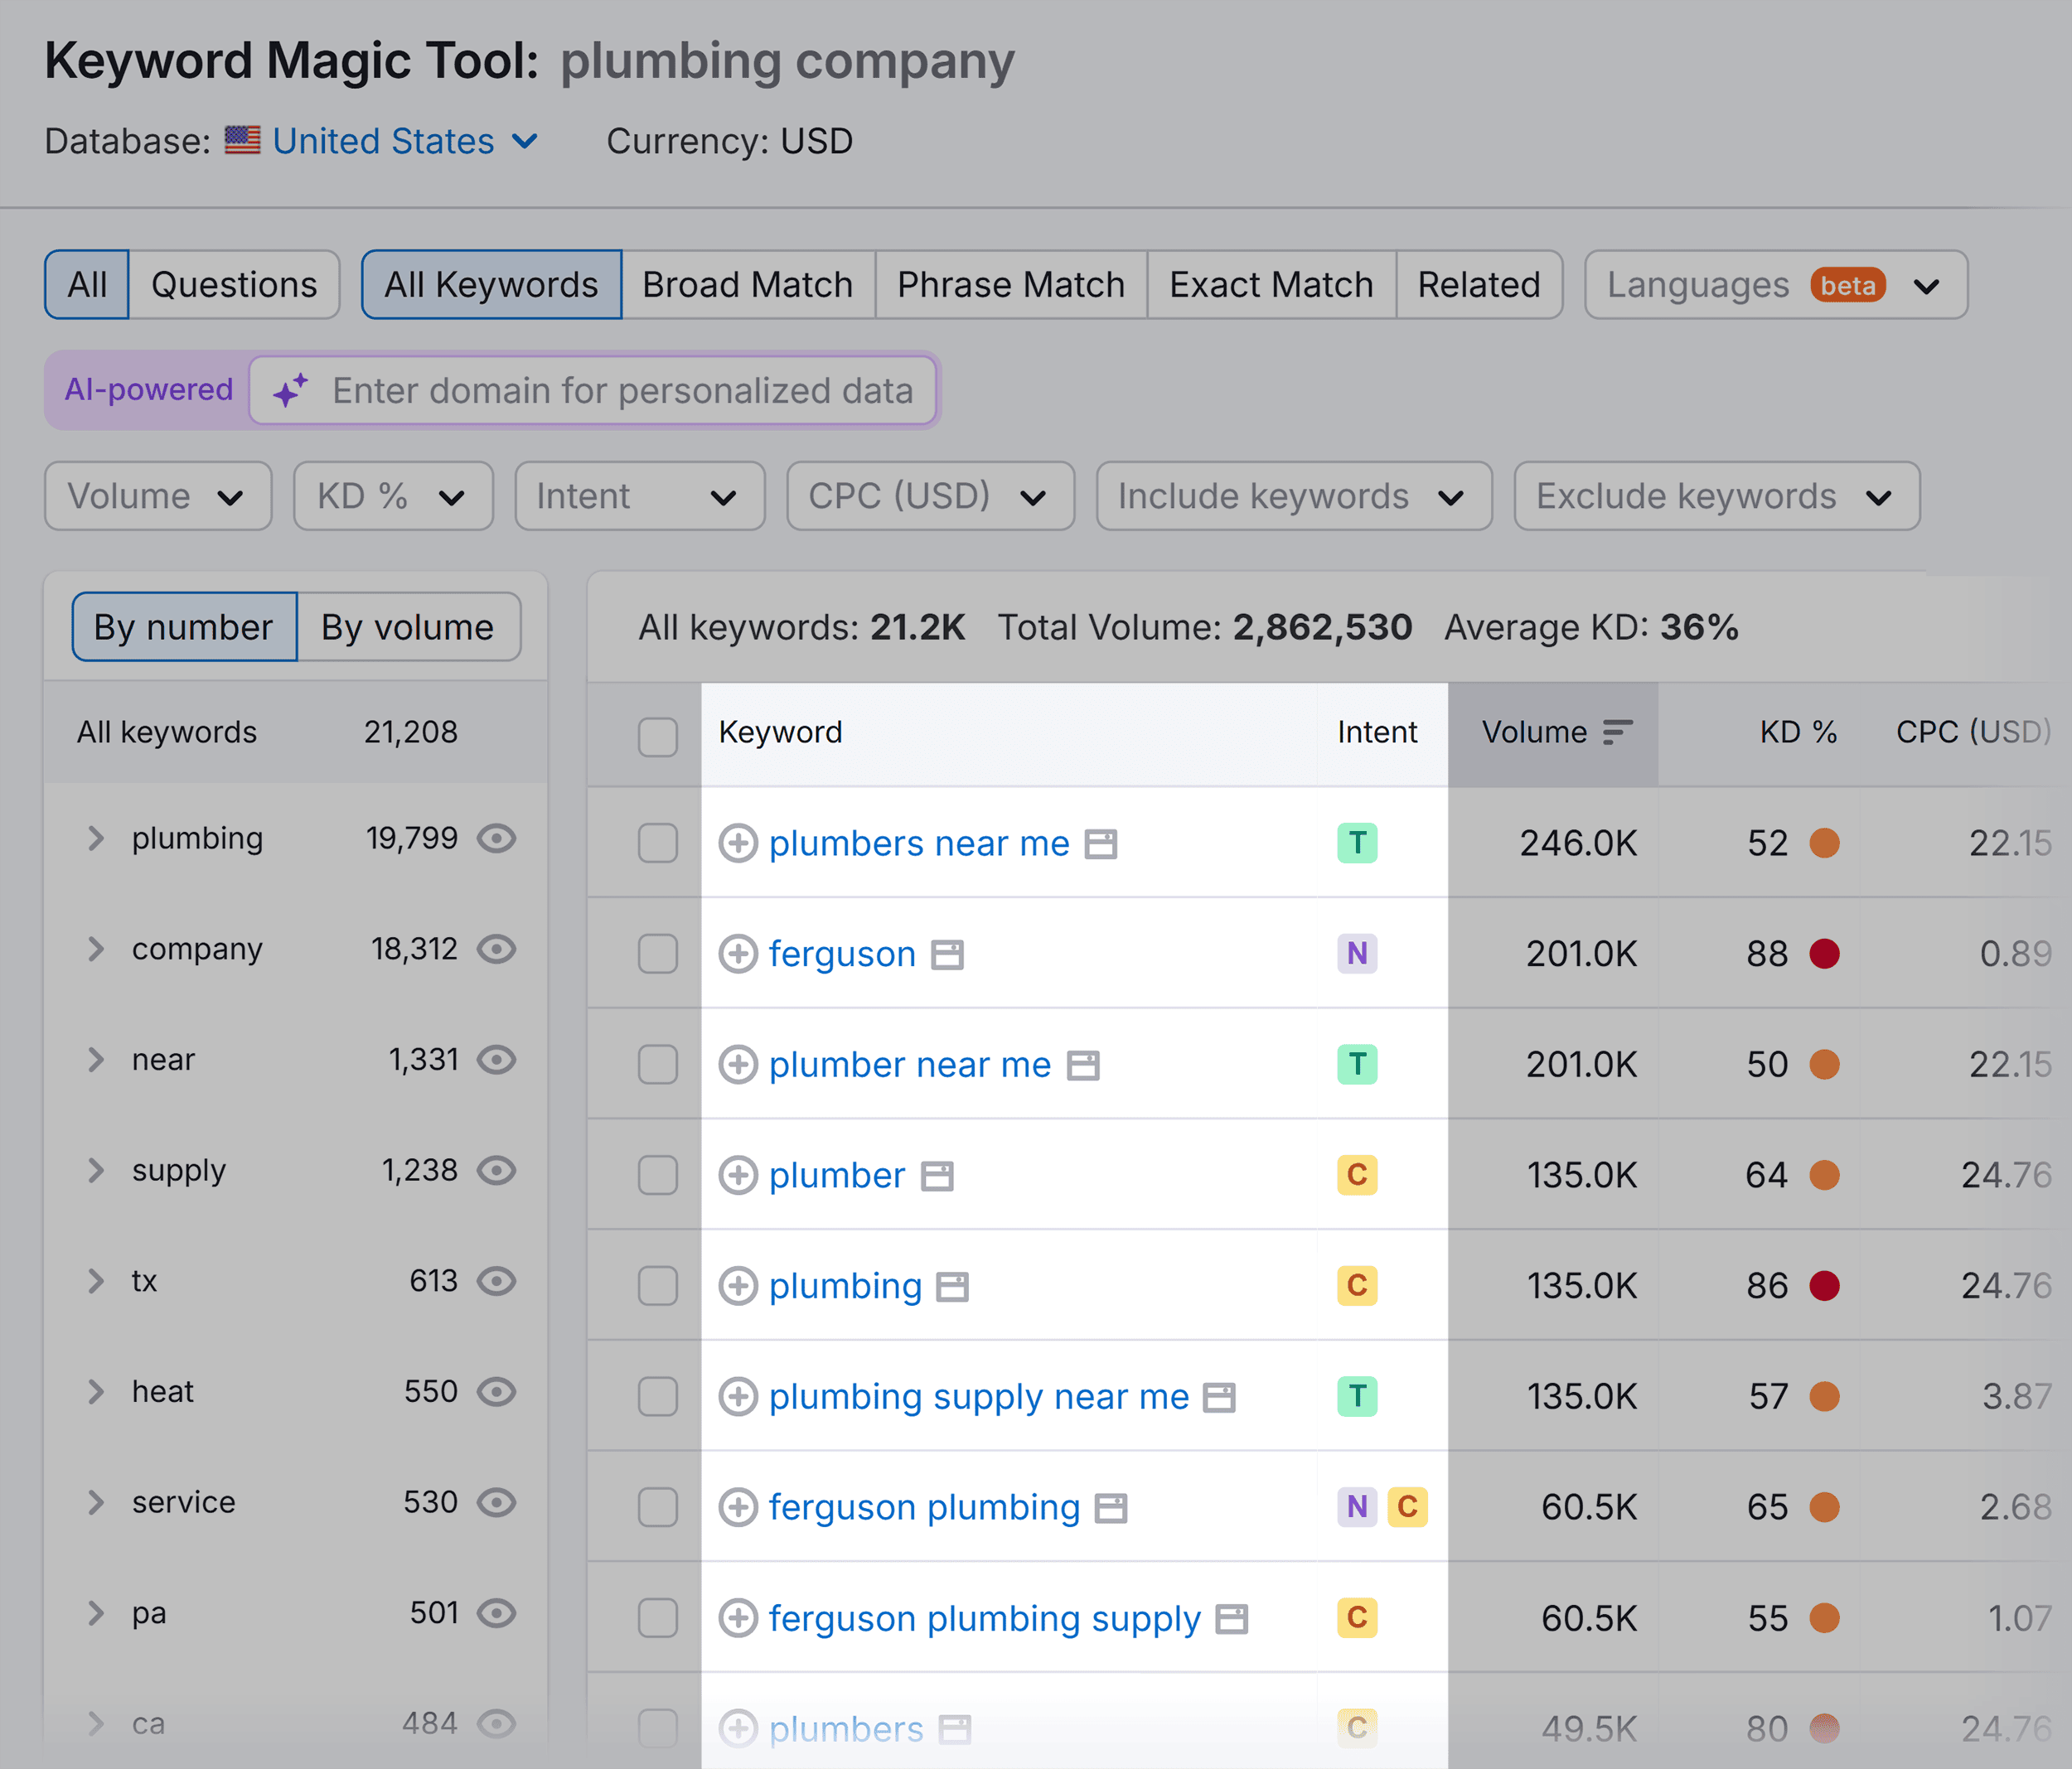Click the US flag database icon

[x=243, y=141]
